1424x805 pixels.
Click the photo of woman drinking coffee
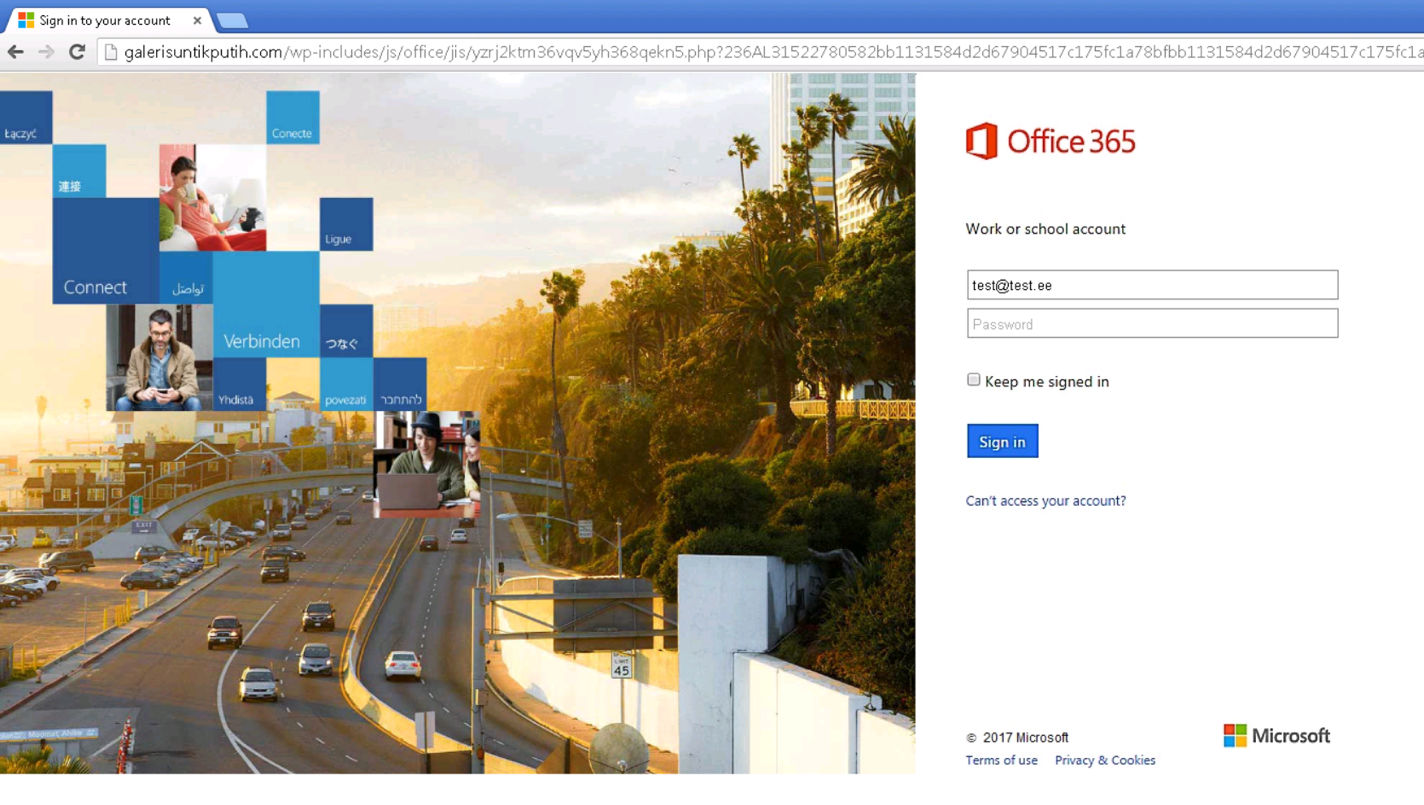click(x=212, y=197)
